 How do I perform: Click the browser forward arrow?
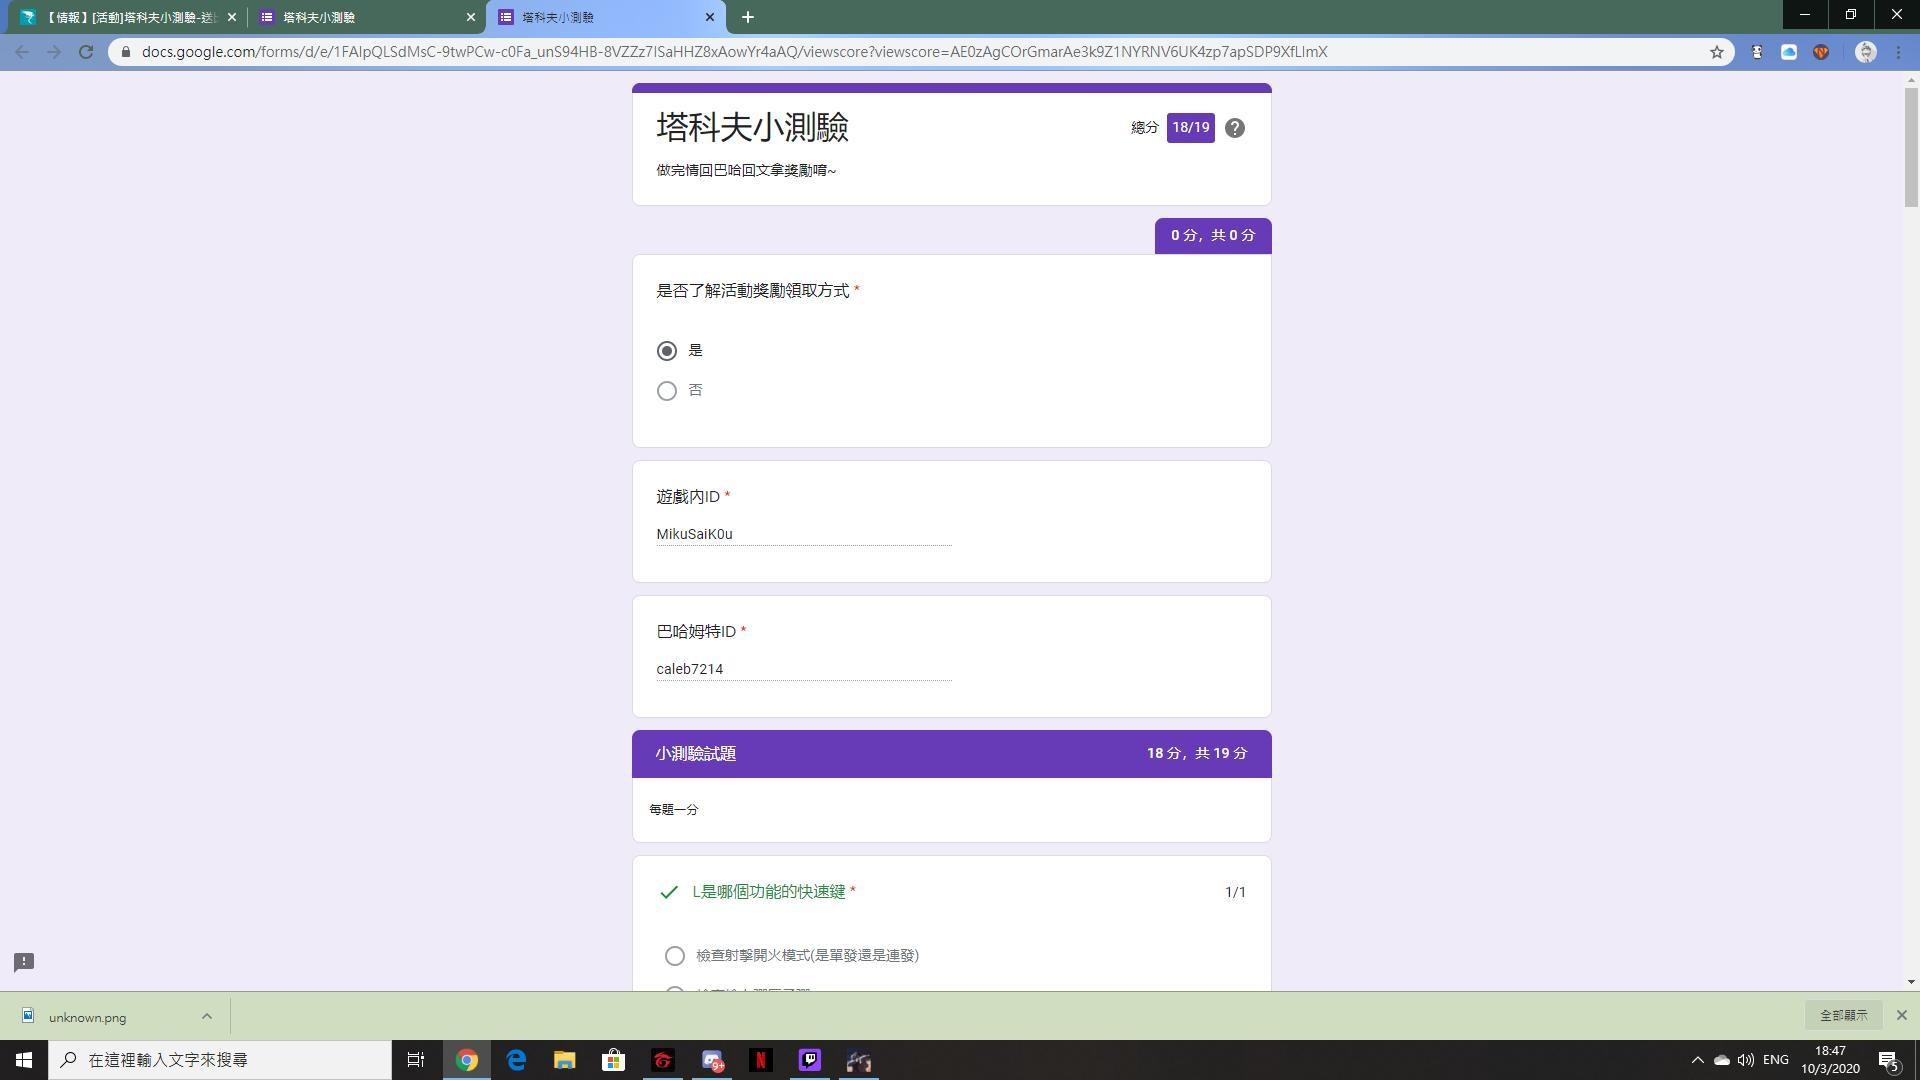pos(54,52)
